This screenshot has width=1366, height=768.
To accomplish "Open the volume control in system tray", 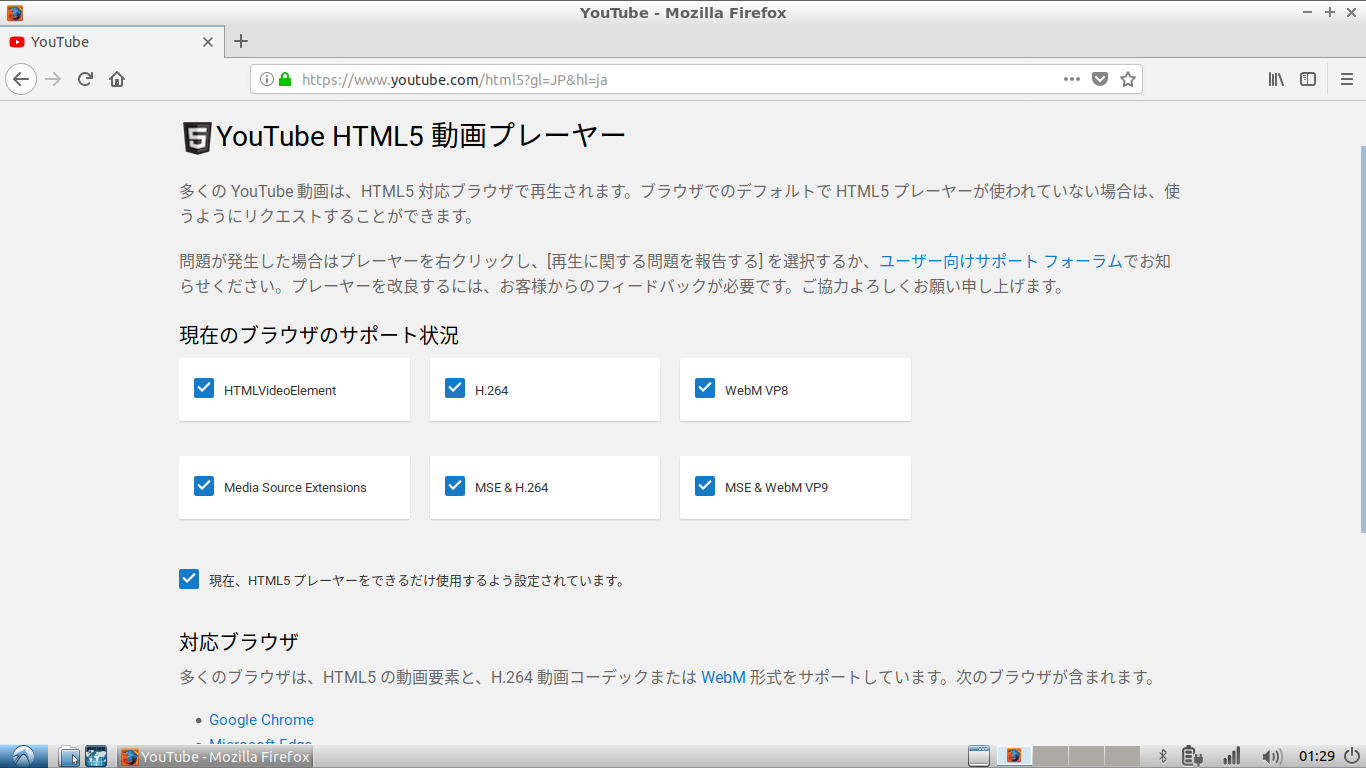I will coord(1272,756).
